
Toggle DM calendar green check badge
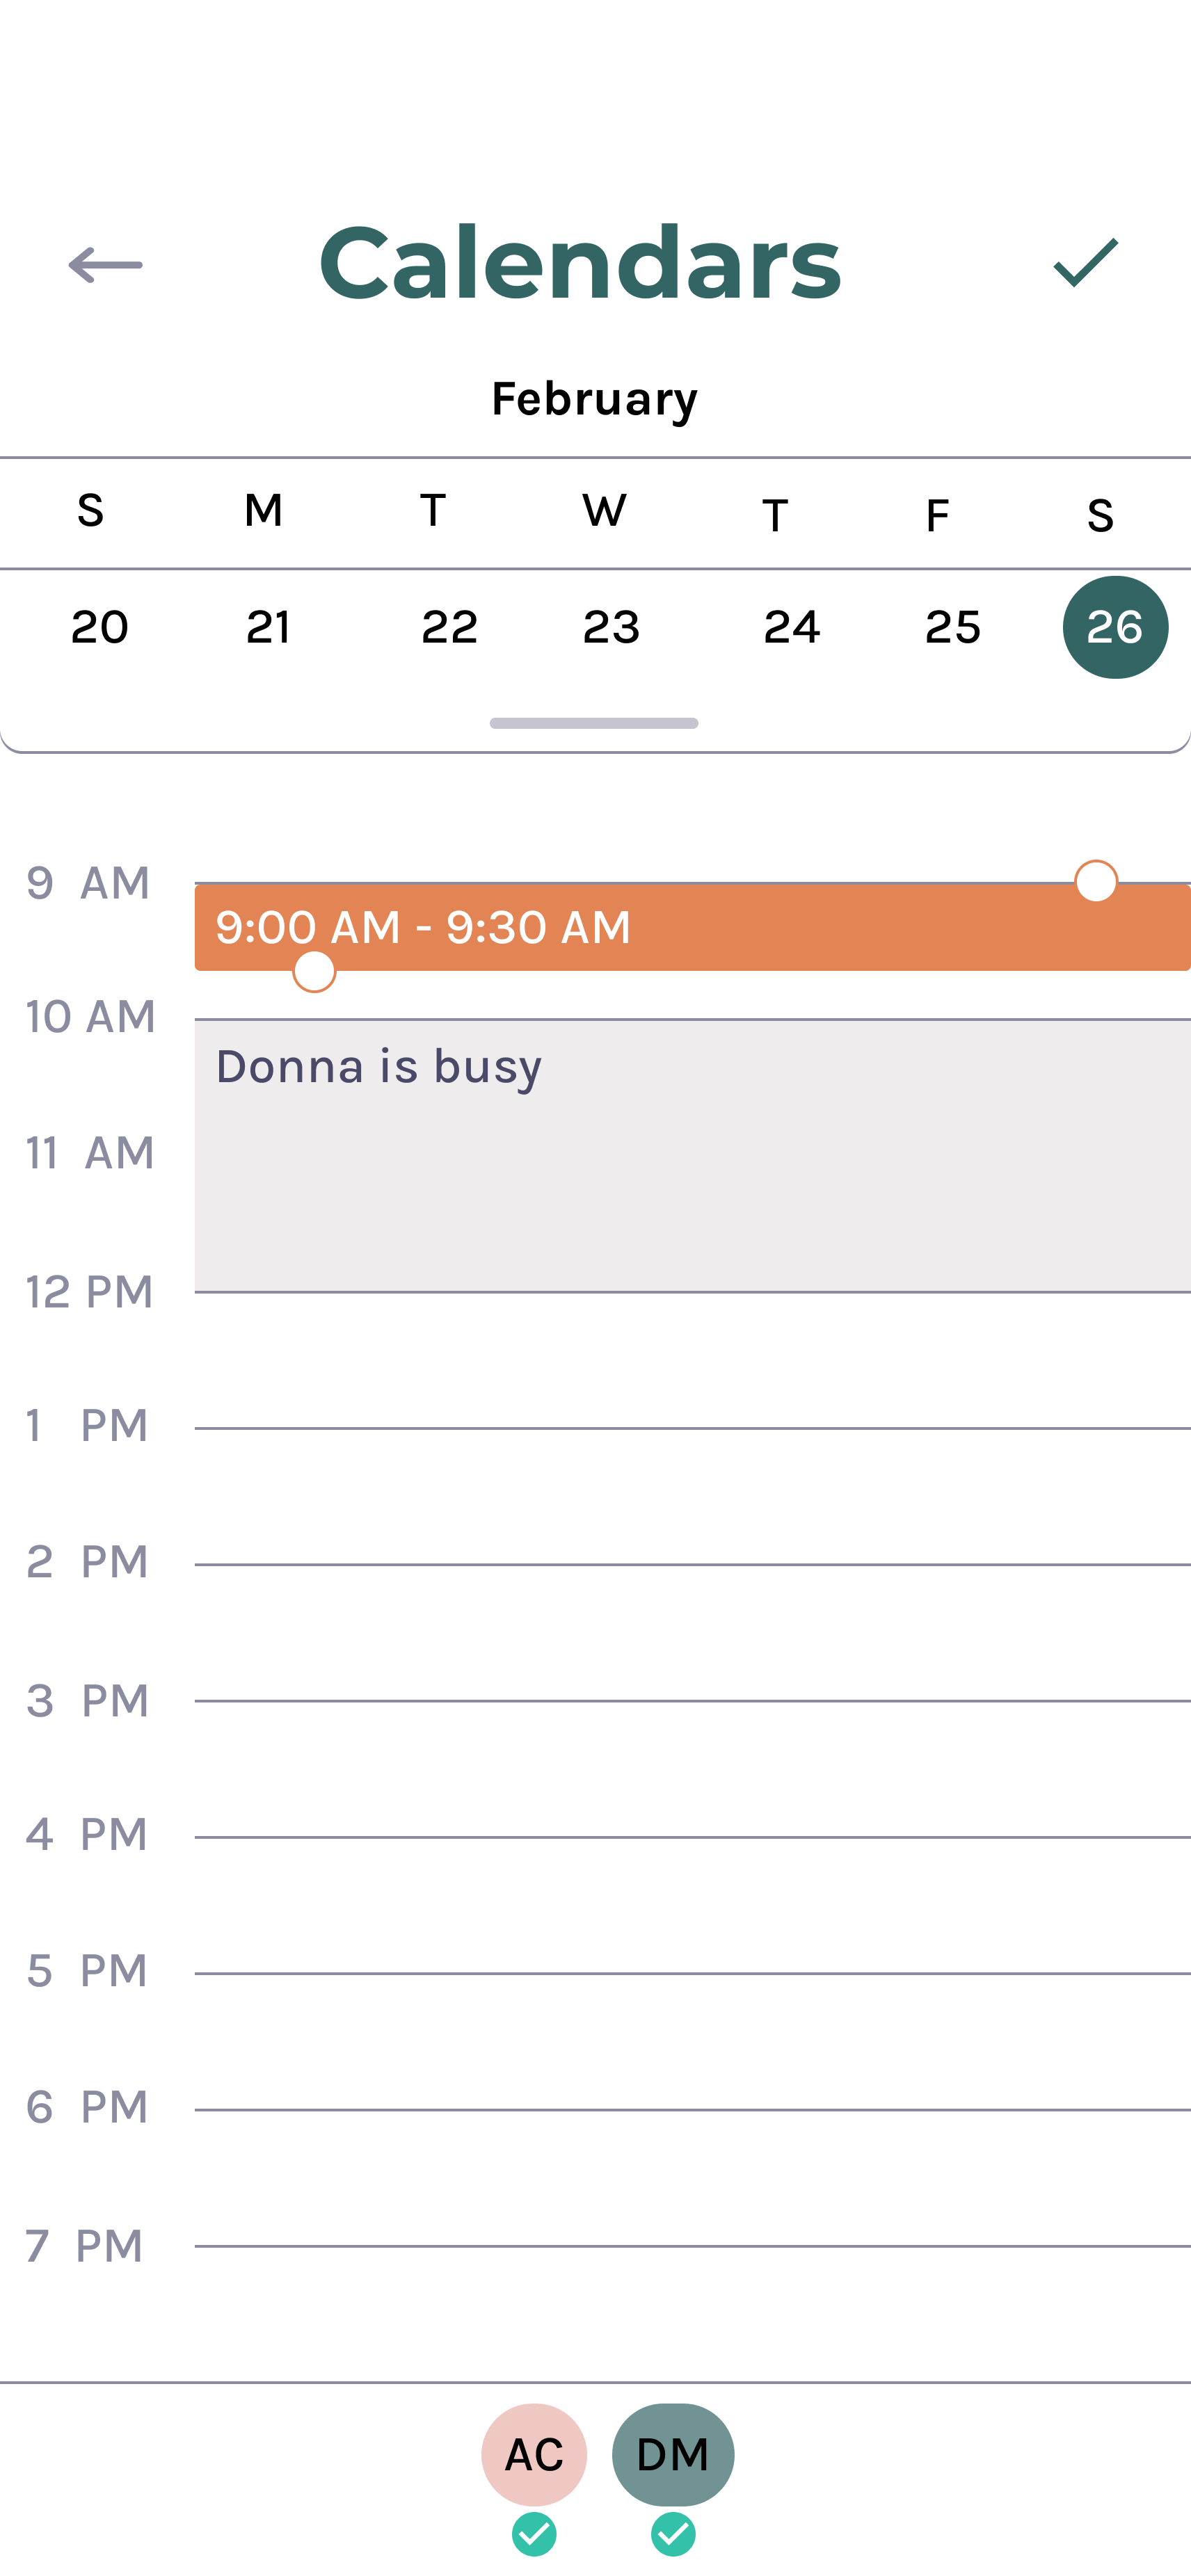[673, 2534]
